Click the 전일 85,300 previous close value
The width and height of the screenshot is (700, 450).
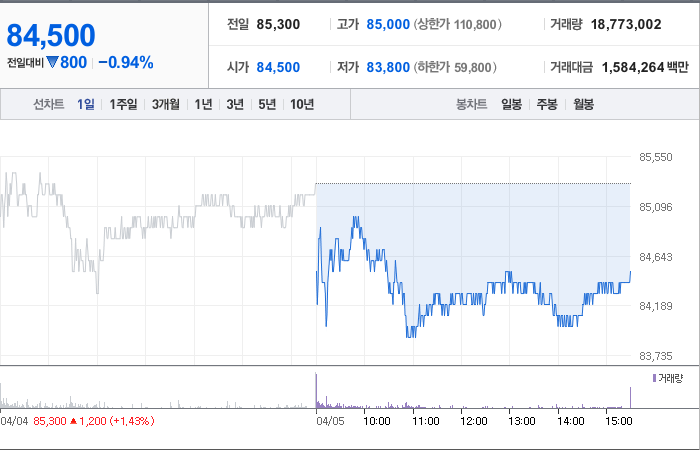pyautogui.click(x=278, y=24)
